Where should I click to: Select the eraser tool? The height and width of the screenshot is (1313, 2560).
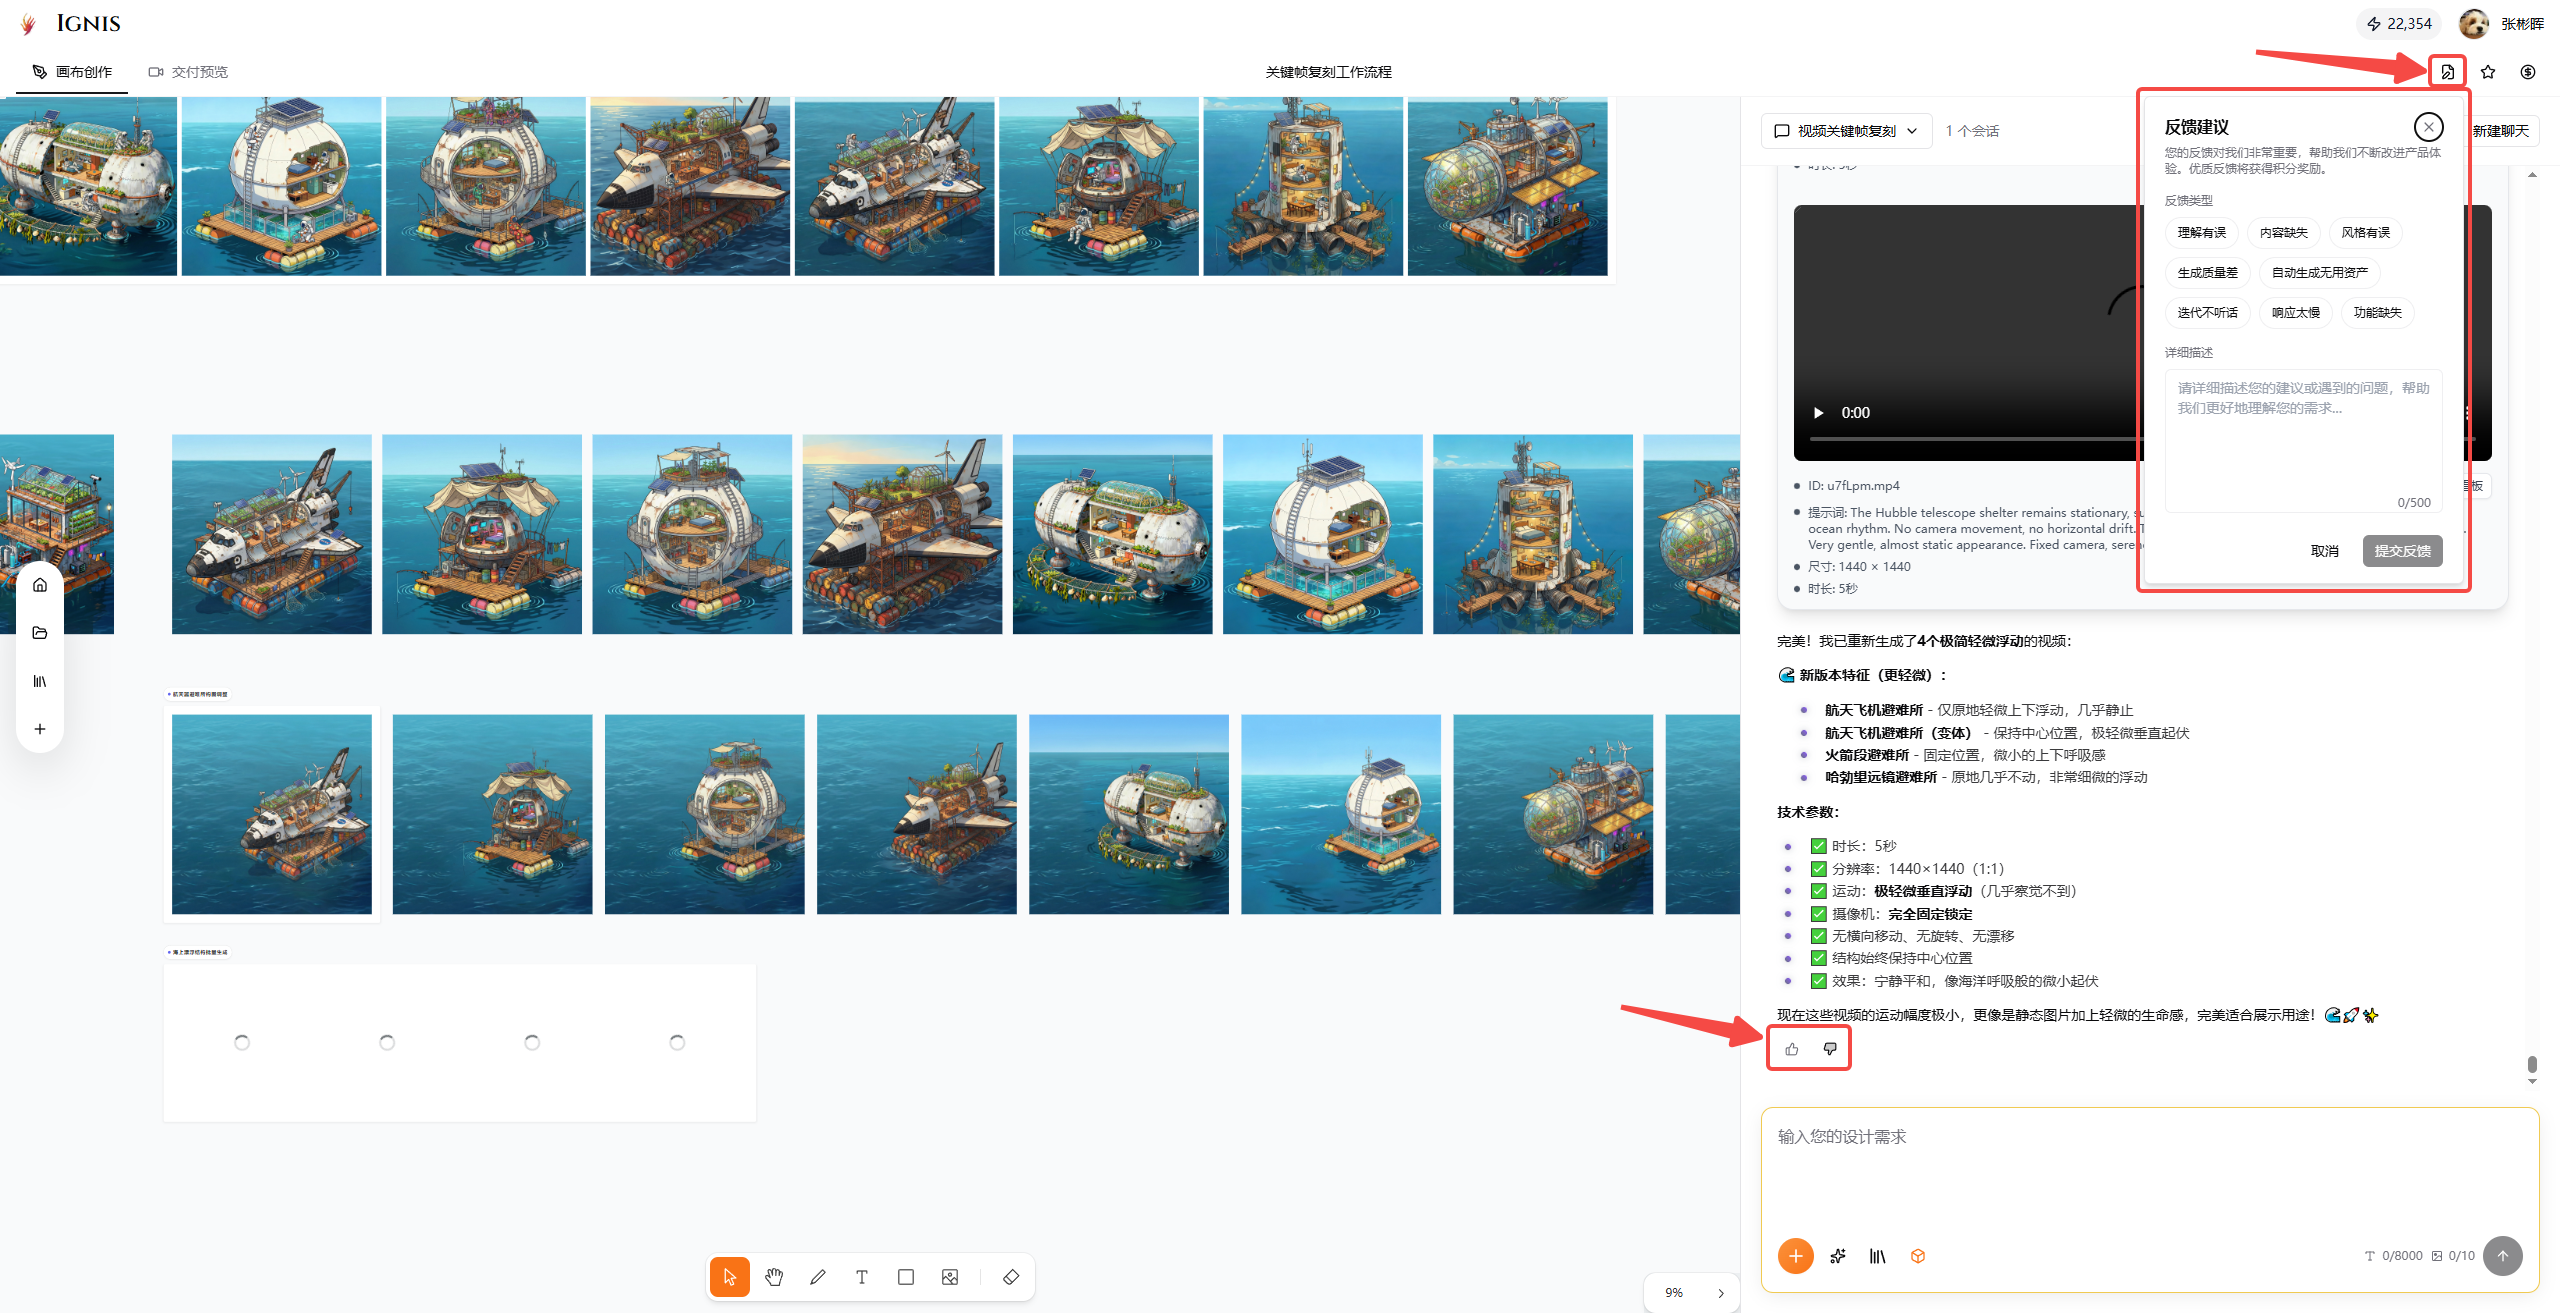point(1011,1277)
